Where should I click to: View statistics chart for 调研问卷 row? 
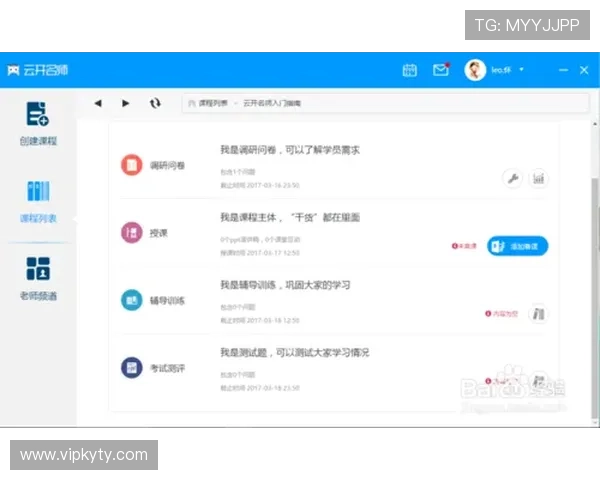point(538,178)
